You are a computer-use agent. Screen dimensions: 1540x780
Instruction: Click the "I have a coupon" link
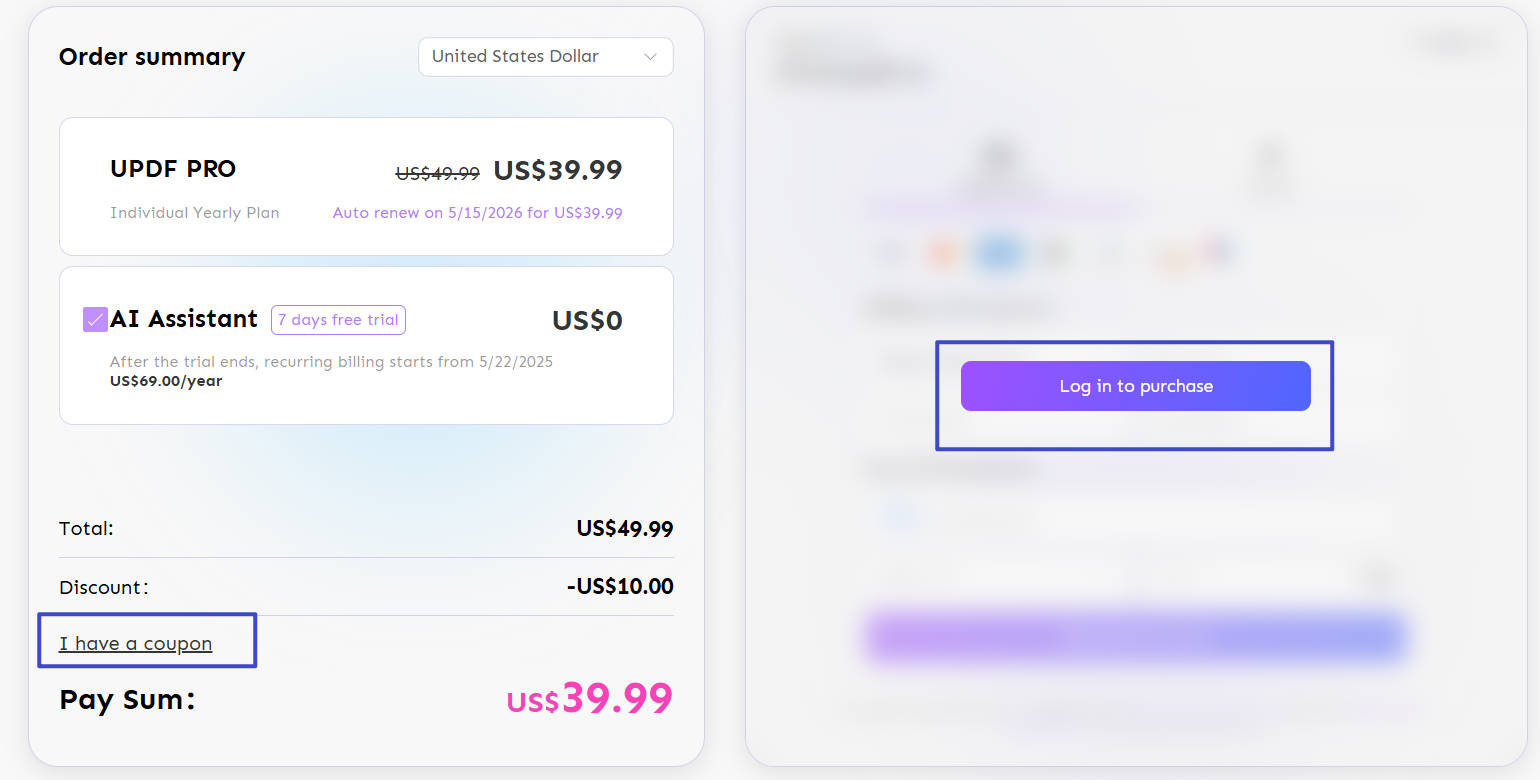136,643
